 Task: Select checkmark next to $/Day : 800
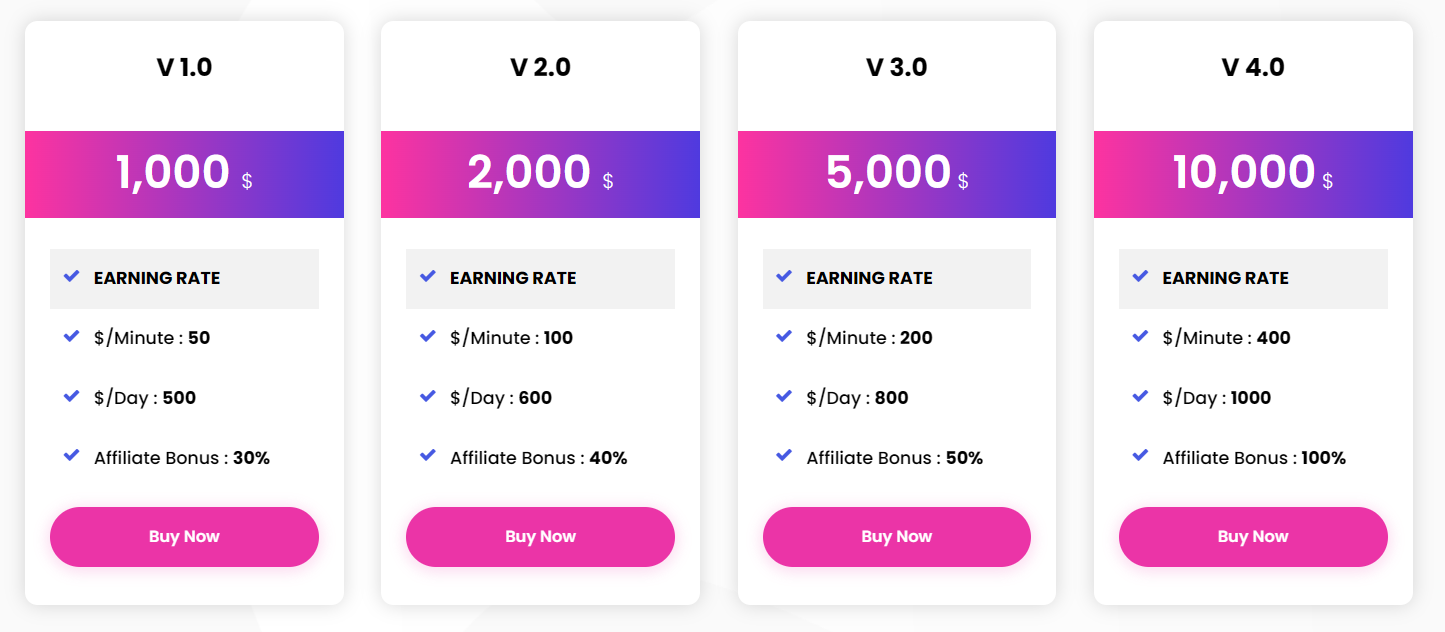coord(784,396)
